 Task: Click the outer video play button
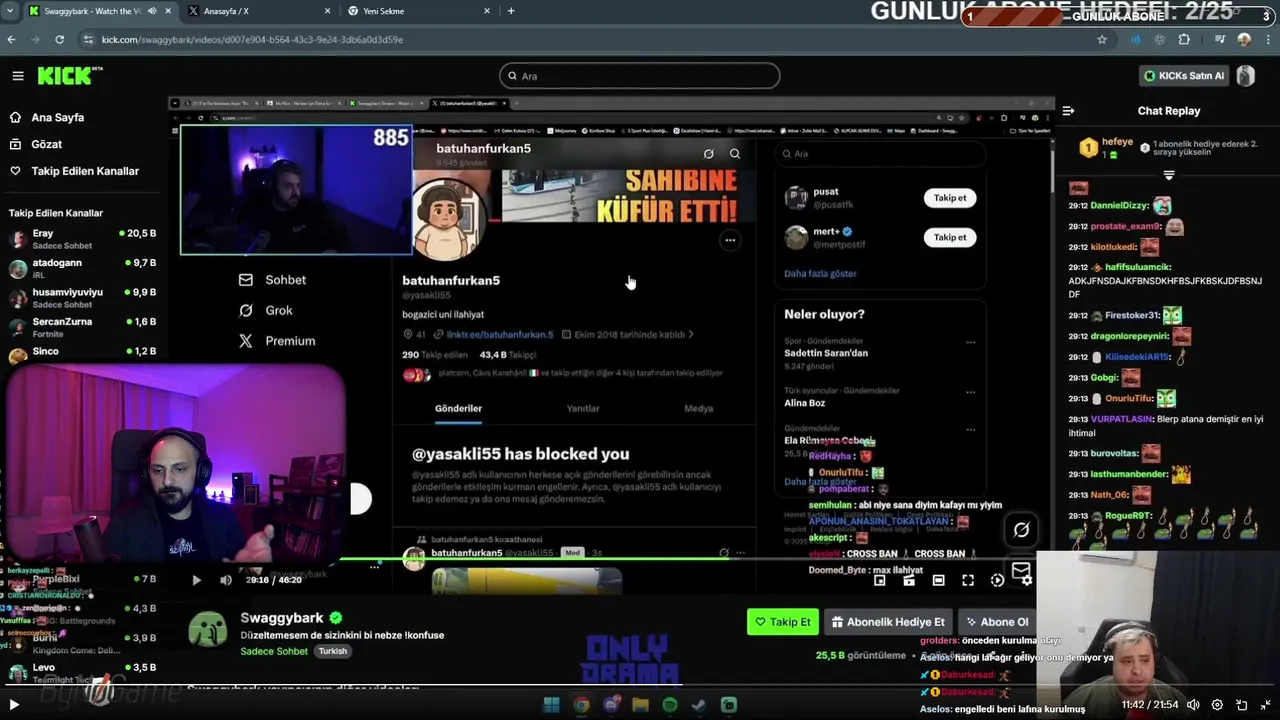pos(14,705)
